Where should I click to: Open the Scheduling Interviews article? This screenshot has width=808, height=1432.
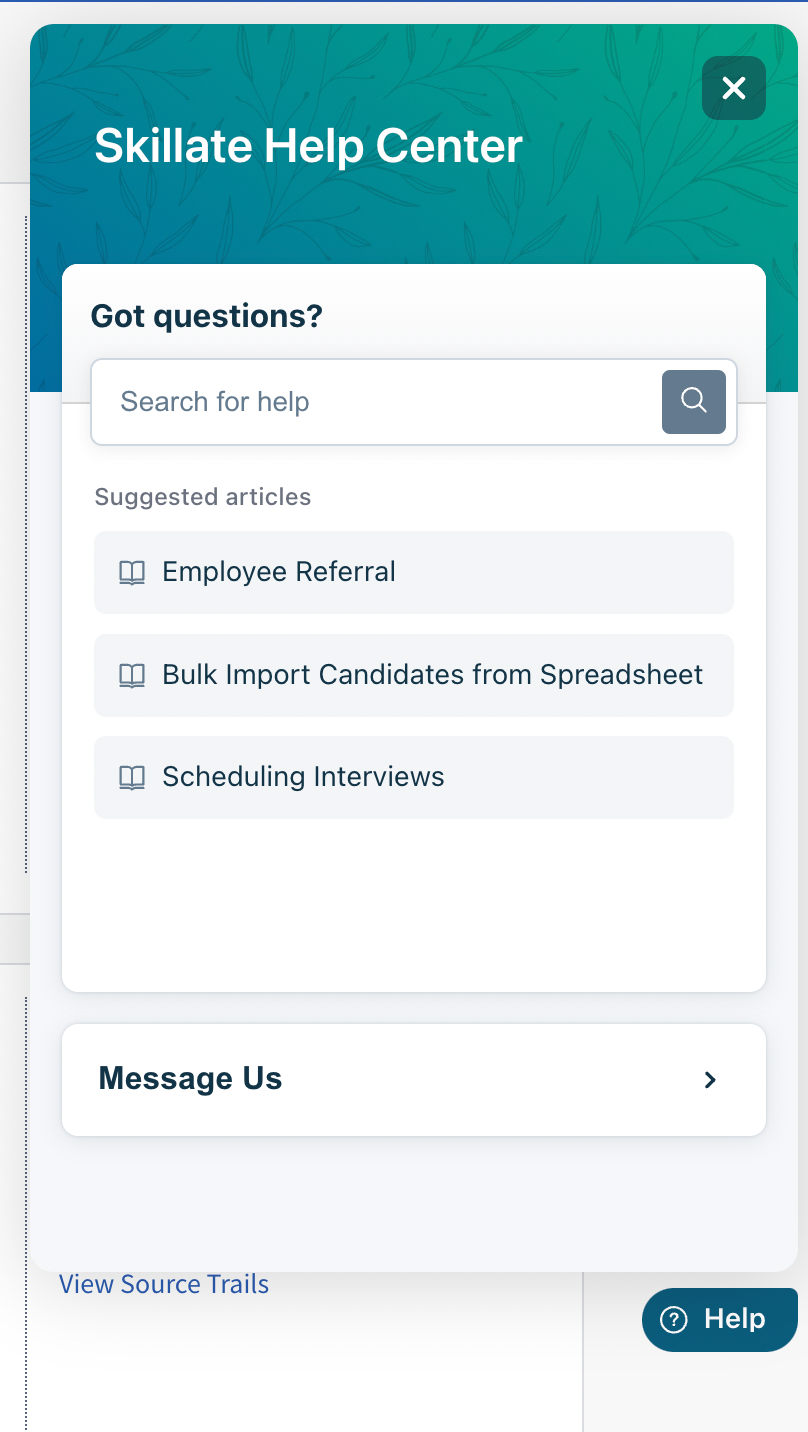(414, 777)
